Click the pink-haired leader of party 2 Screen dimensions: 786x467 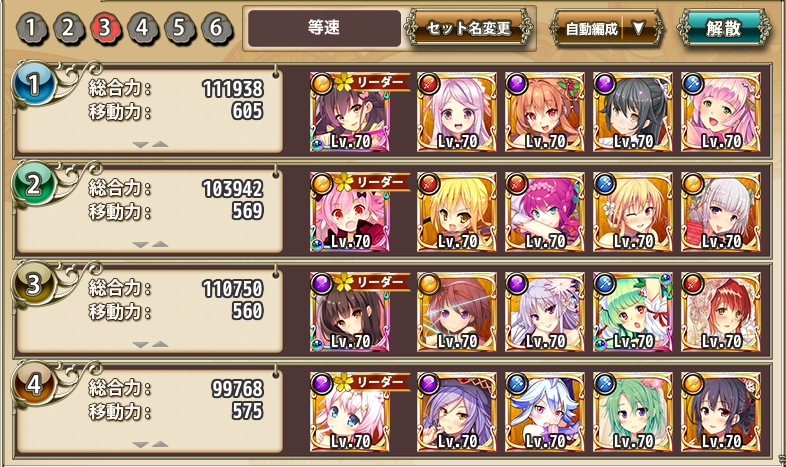[x=350, y=212]
